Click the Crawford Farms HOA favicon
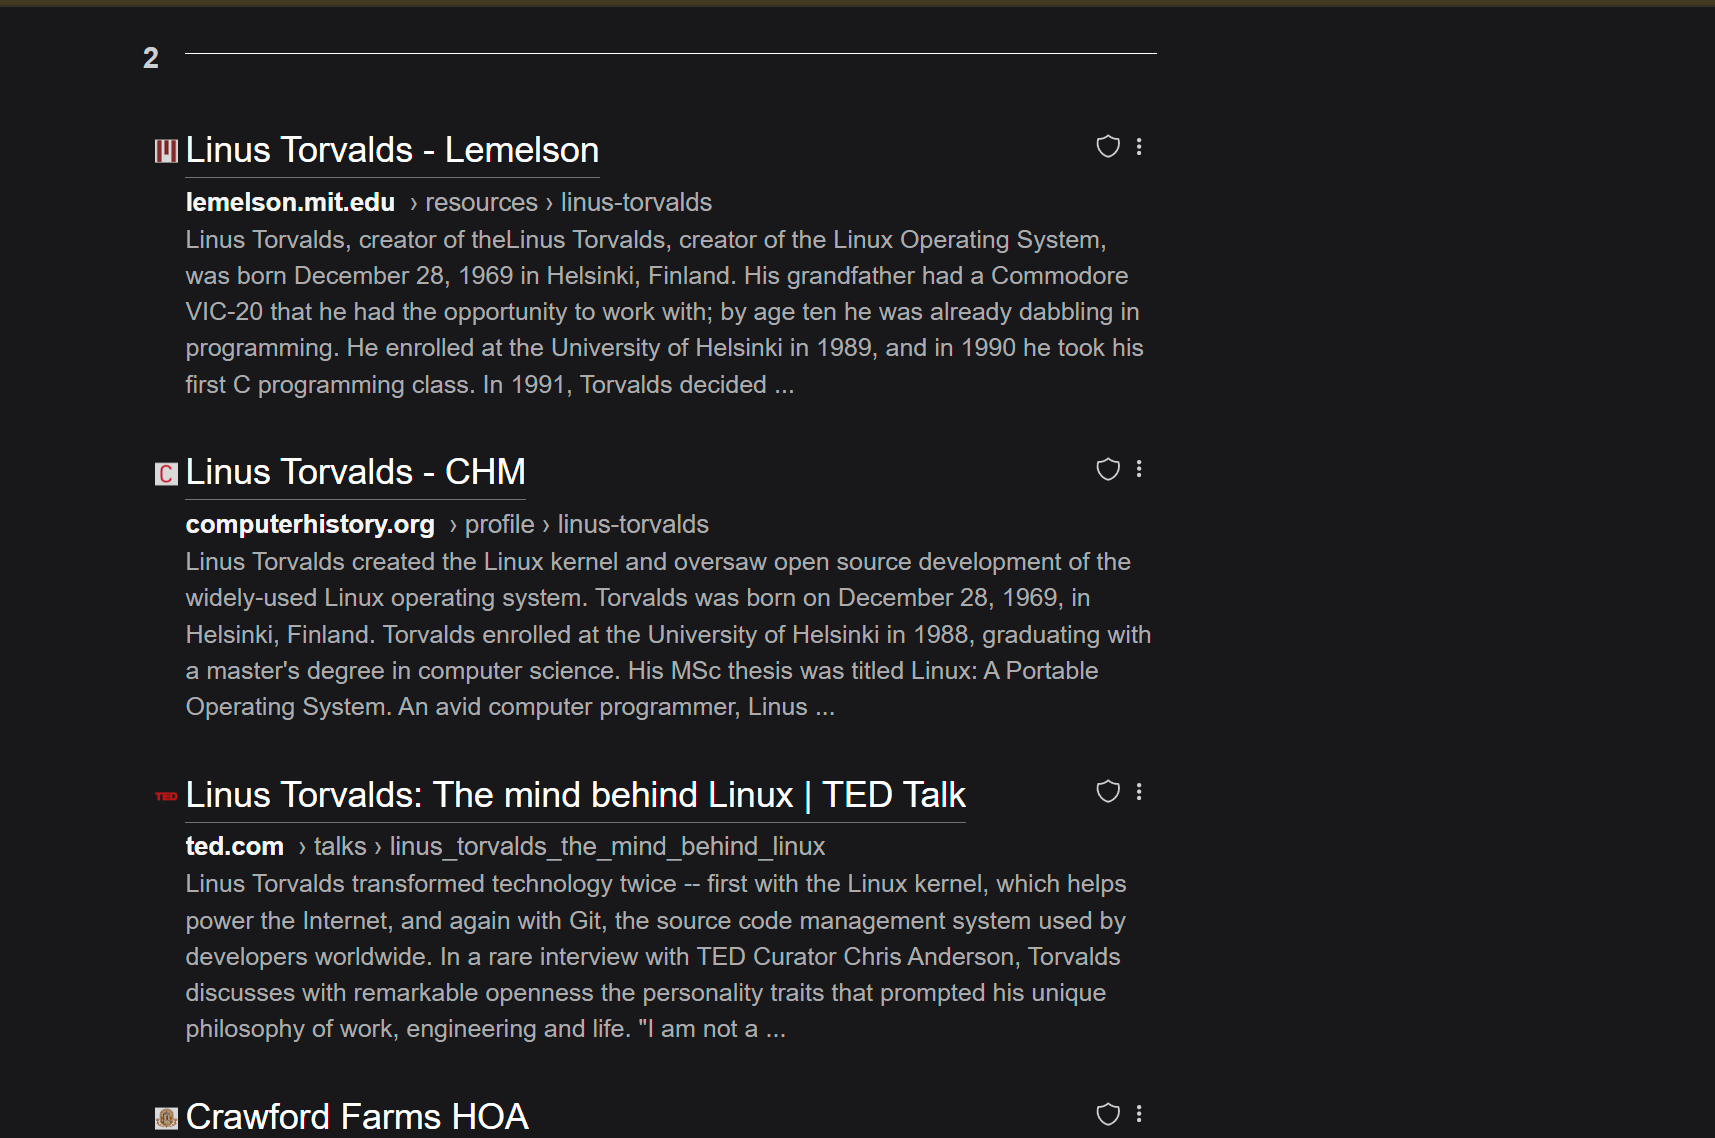 click(166, 1117)
